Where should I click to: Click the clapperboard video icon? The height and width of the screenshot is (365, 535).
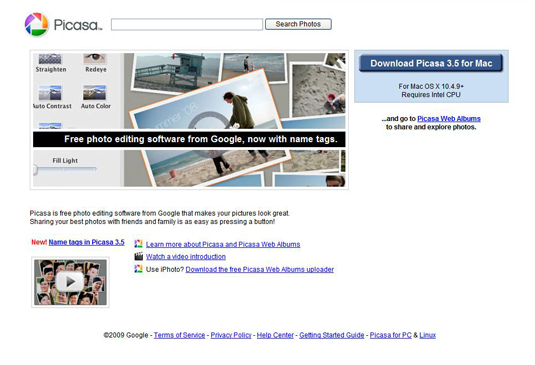coord(139,256)
